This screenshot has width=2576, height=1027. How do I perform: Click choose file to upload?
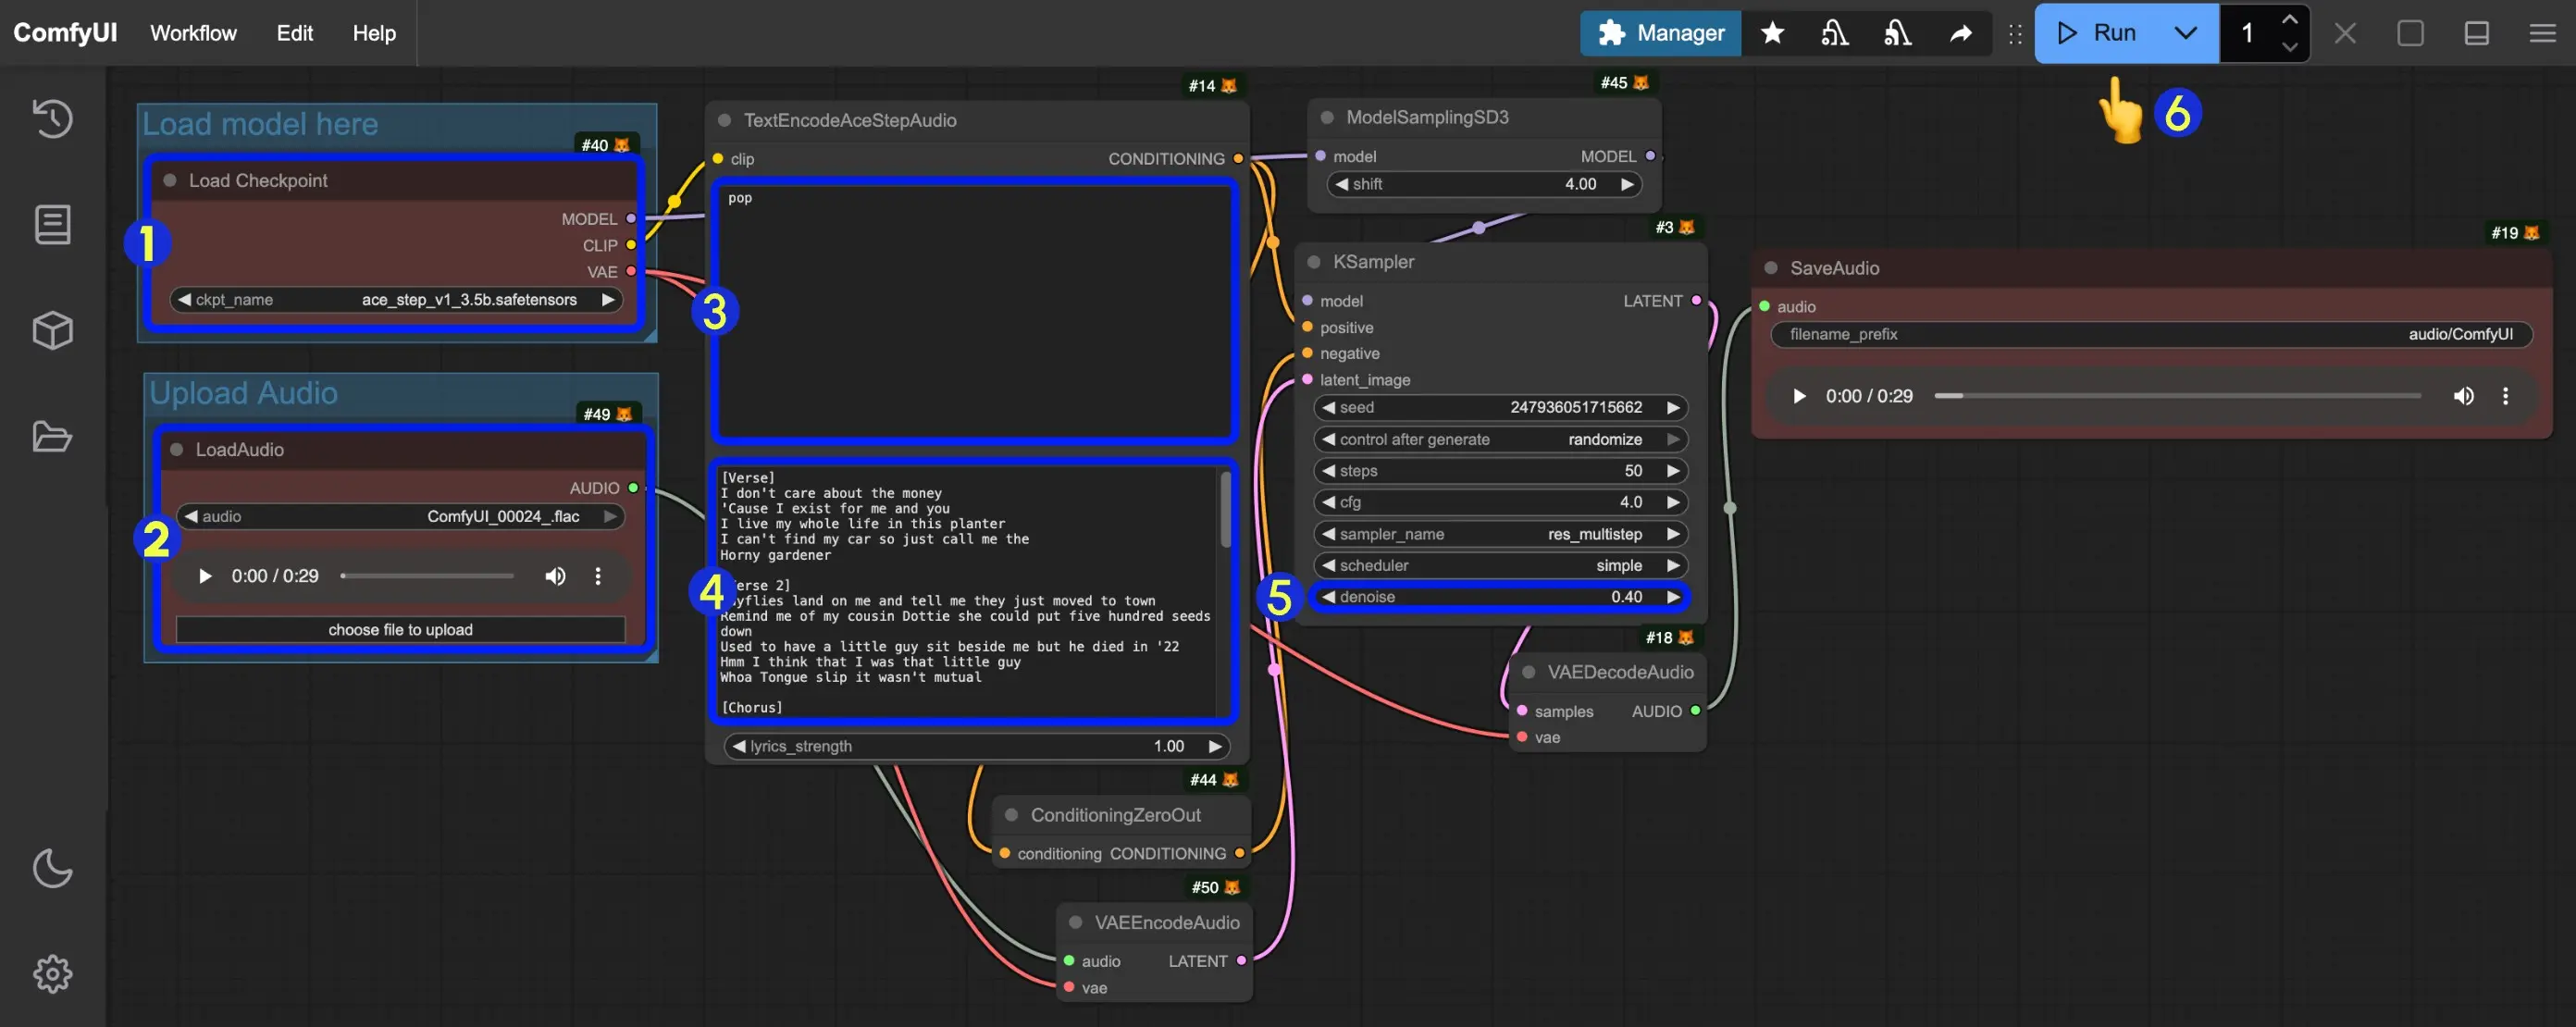coord(400,630)
